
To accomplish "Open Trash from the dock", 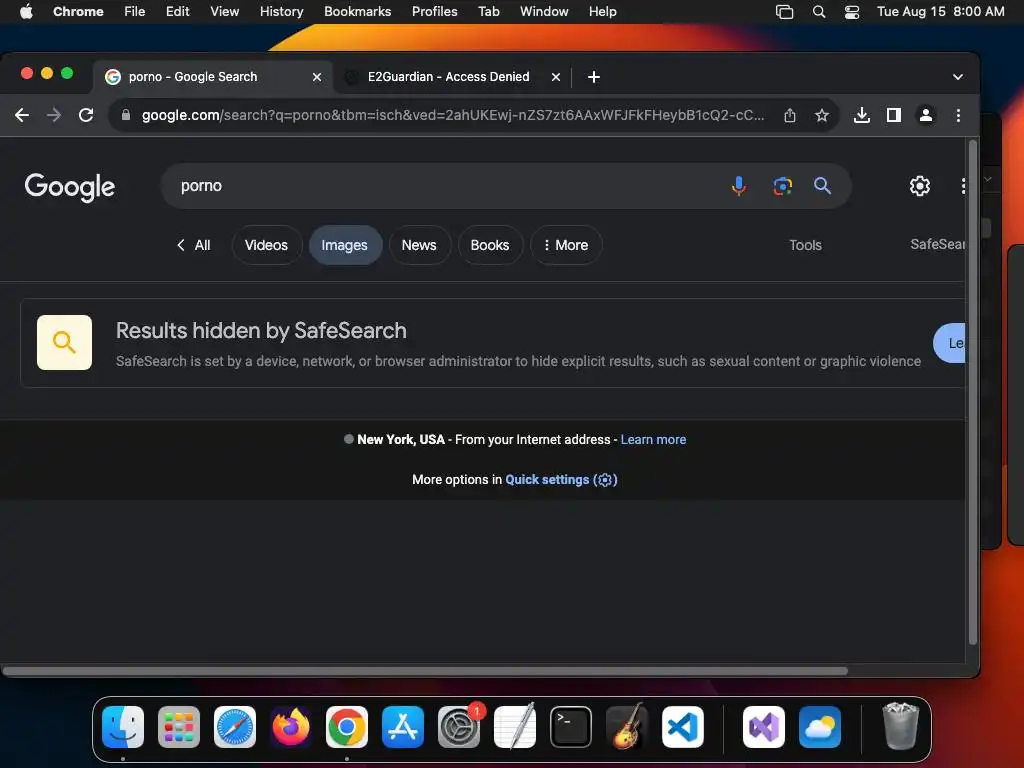I will tap(901, 726).
